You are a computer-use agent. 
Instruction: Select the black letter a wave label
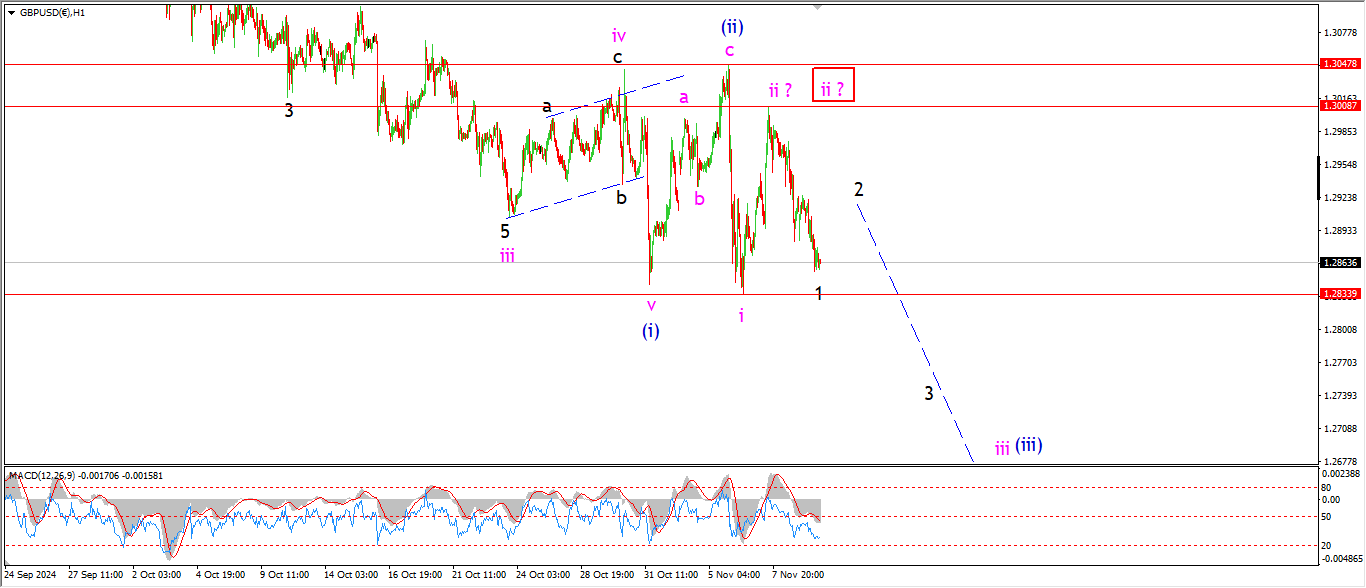[547, 106]
